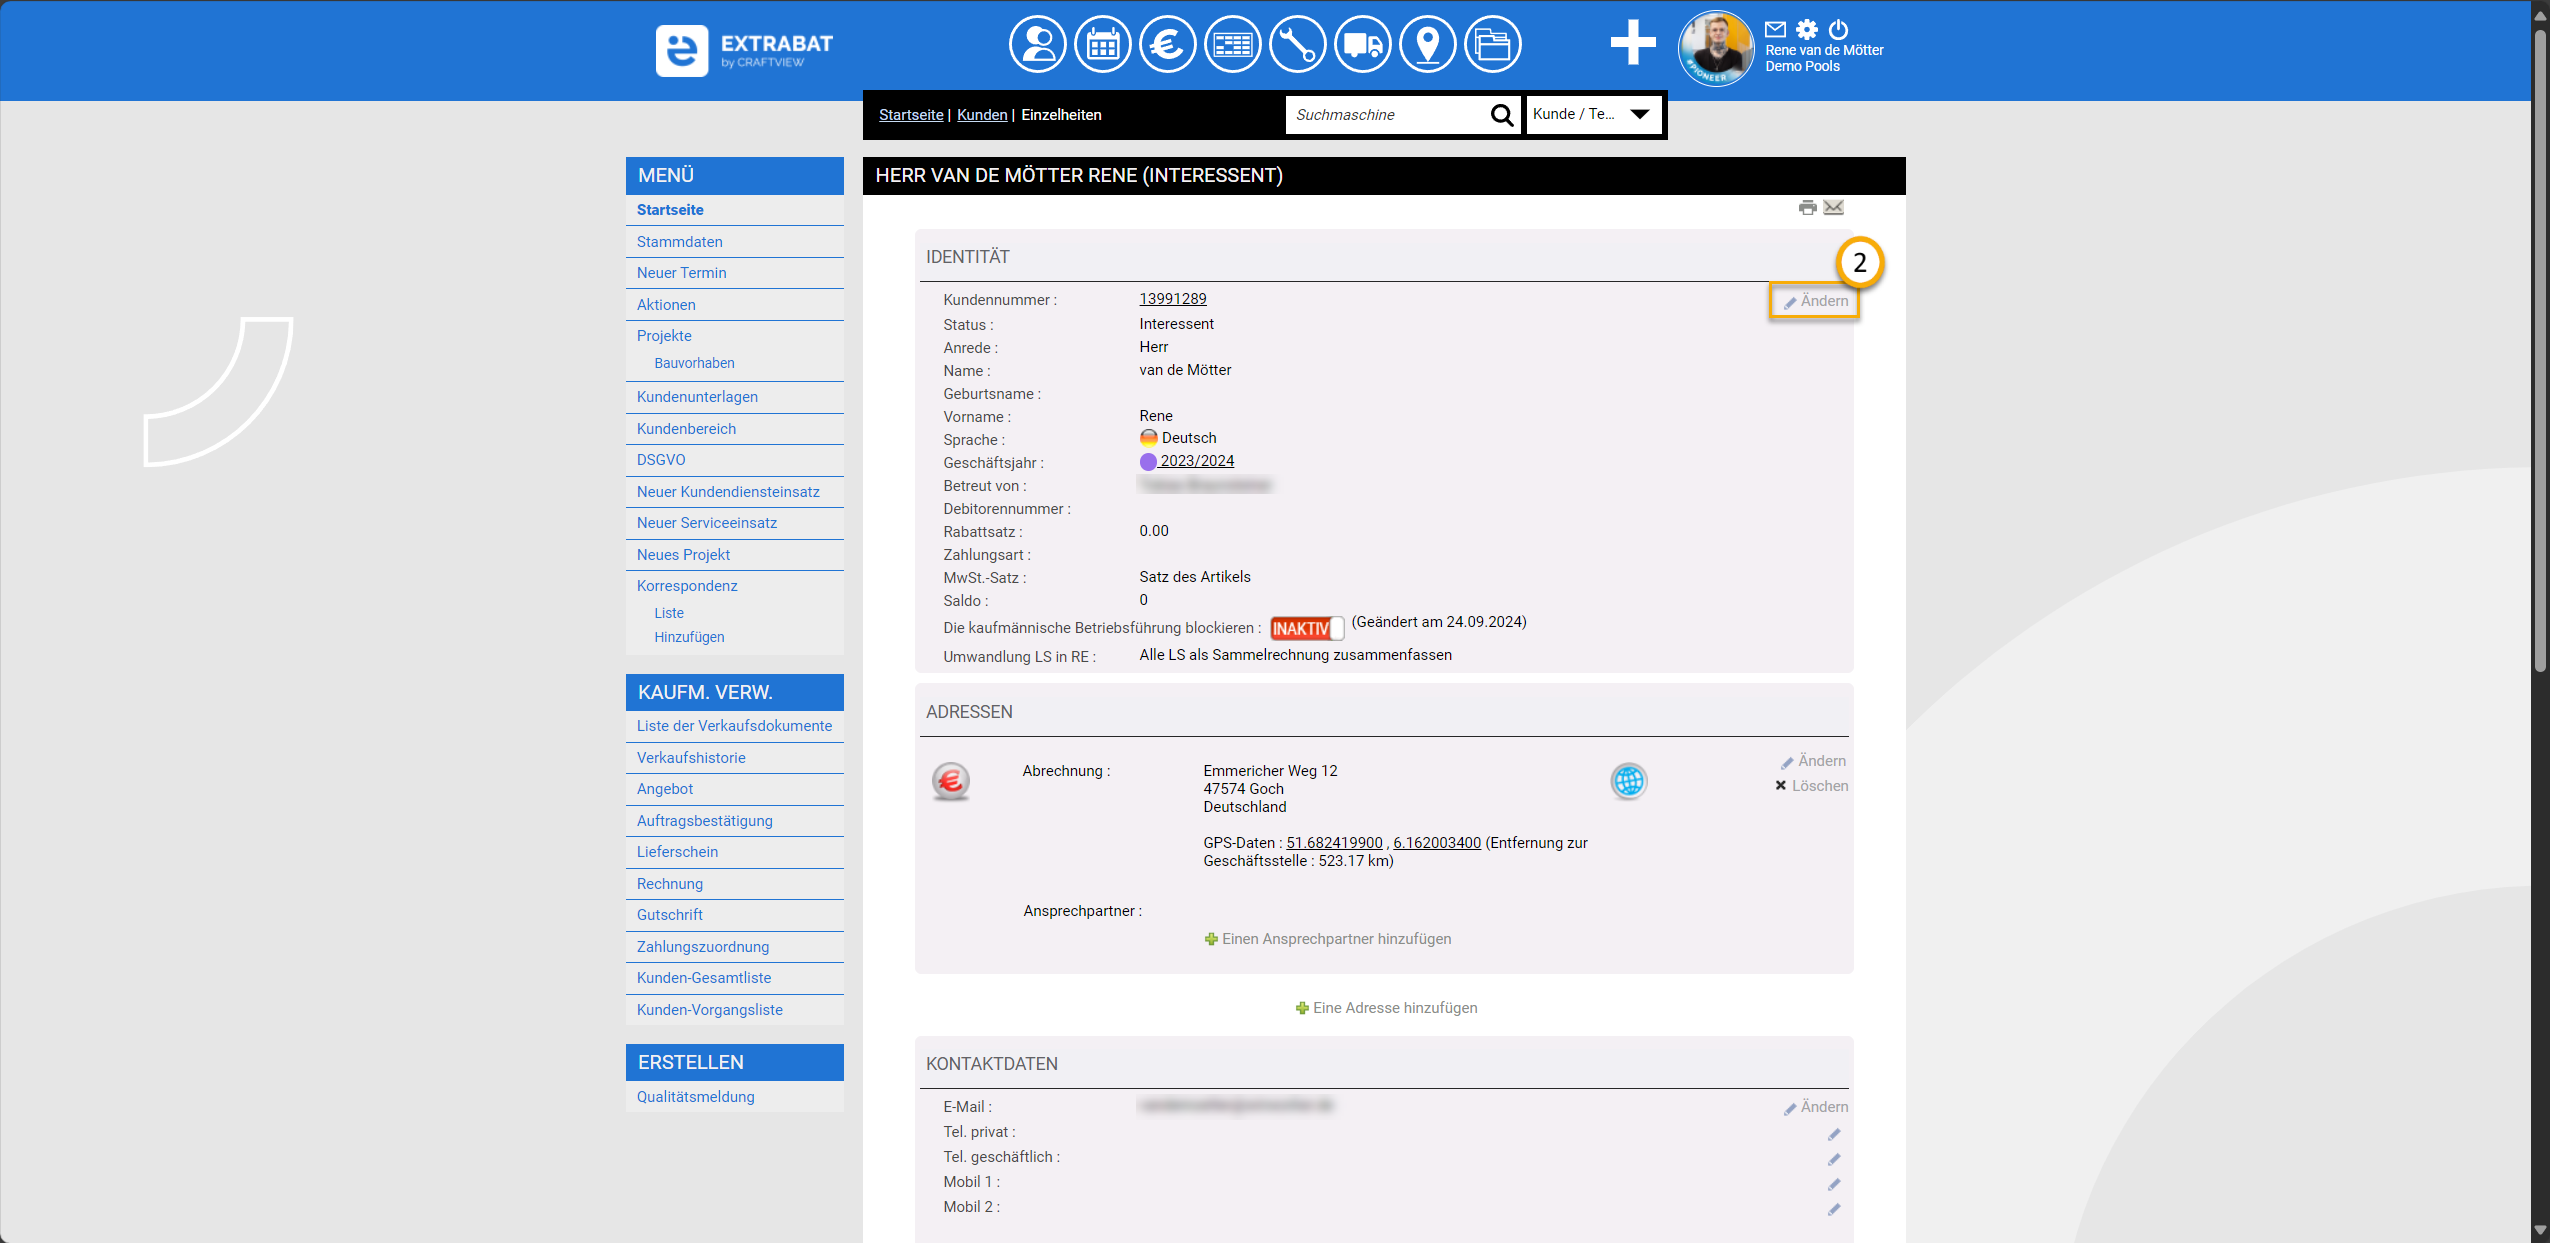
Task: Open Stammdaten in the left menu
Action: pos(679,242)
